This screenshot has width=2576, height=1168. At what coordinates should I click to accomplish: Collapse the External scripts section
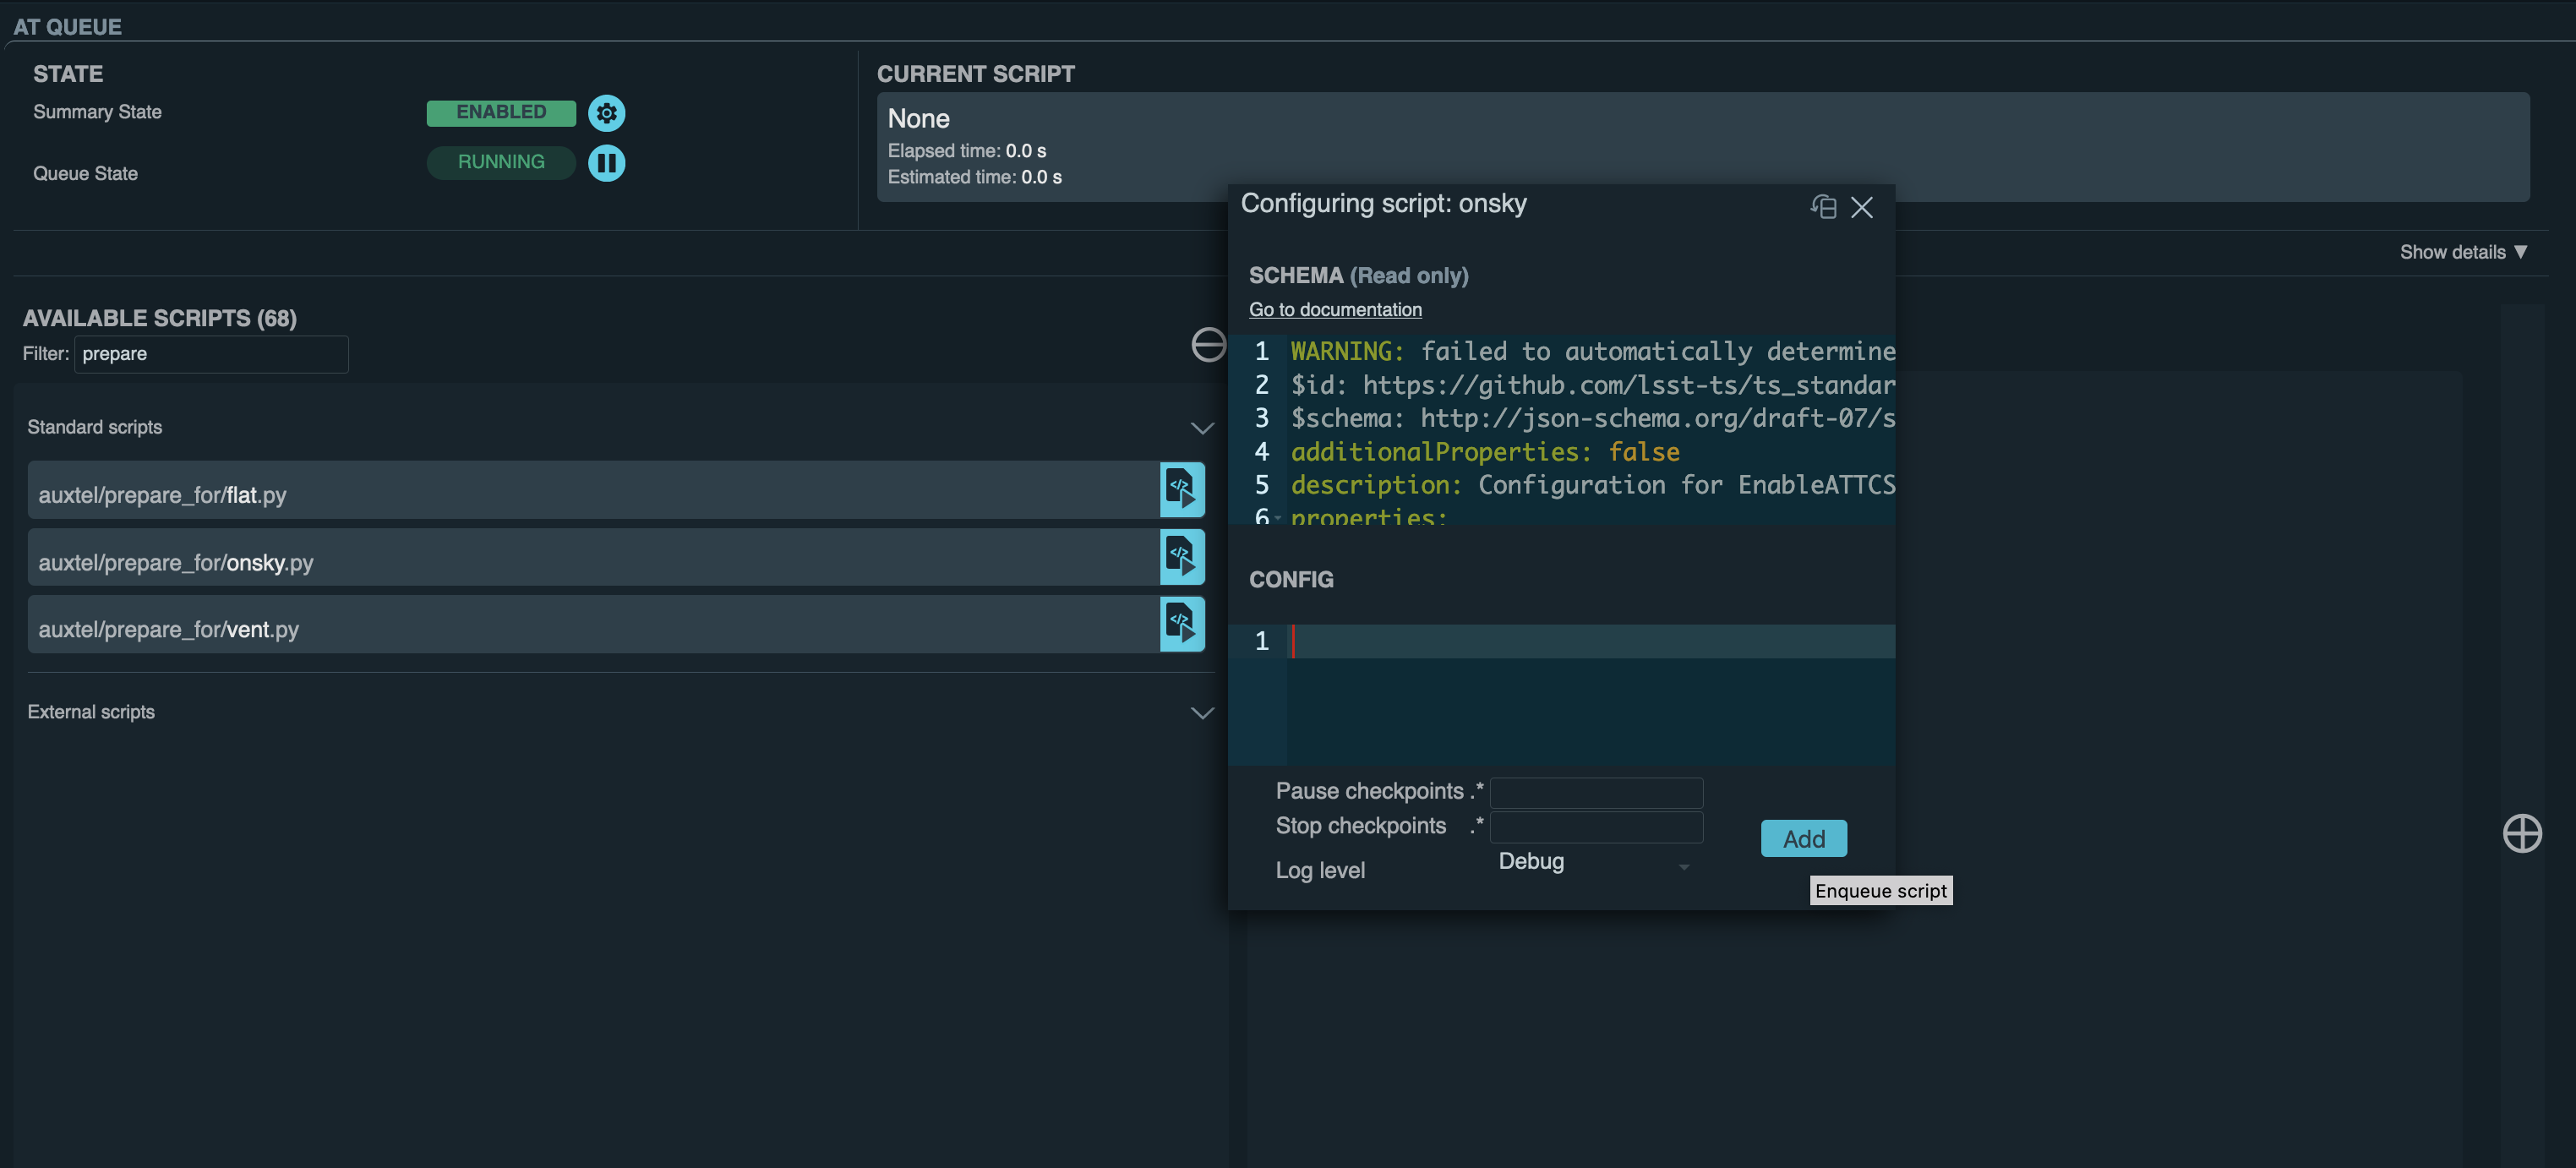coord(1202,713)
